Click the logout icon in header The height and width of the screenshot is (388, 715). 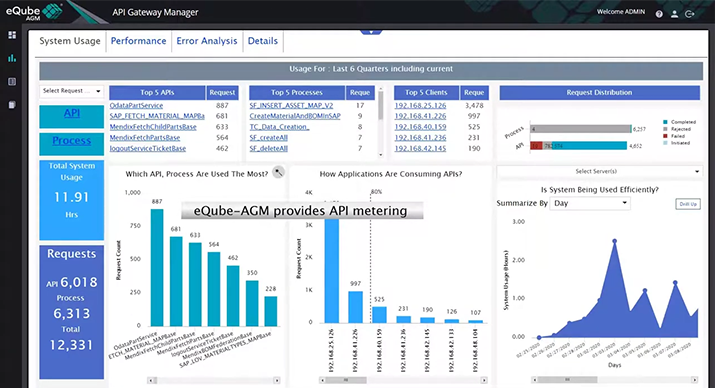[x=690, y=14]
